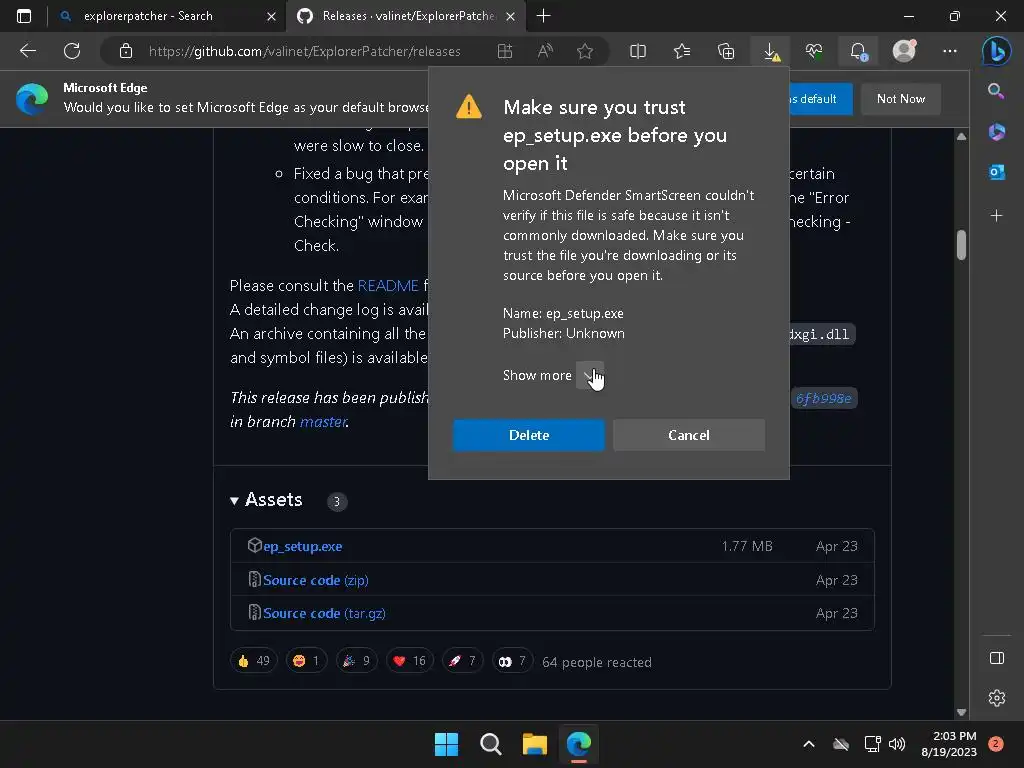Open commit 6fb998e link

[x=824, y=398]
